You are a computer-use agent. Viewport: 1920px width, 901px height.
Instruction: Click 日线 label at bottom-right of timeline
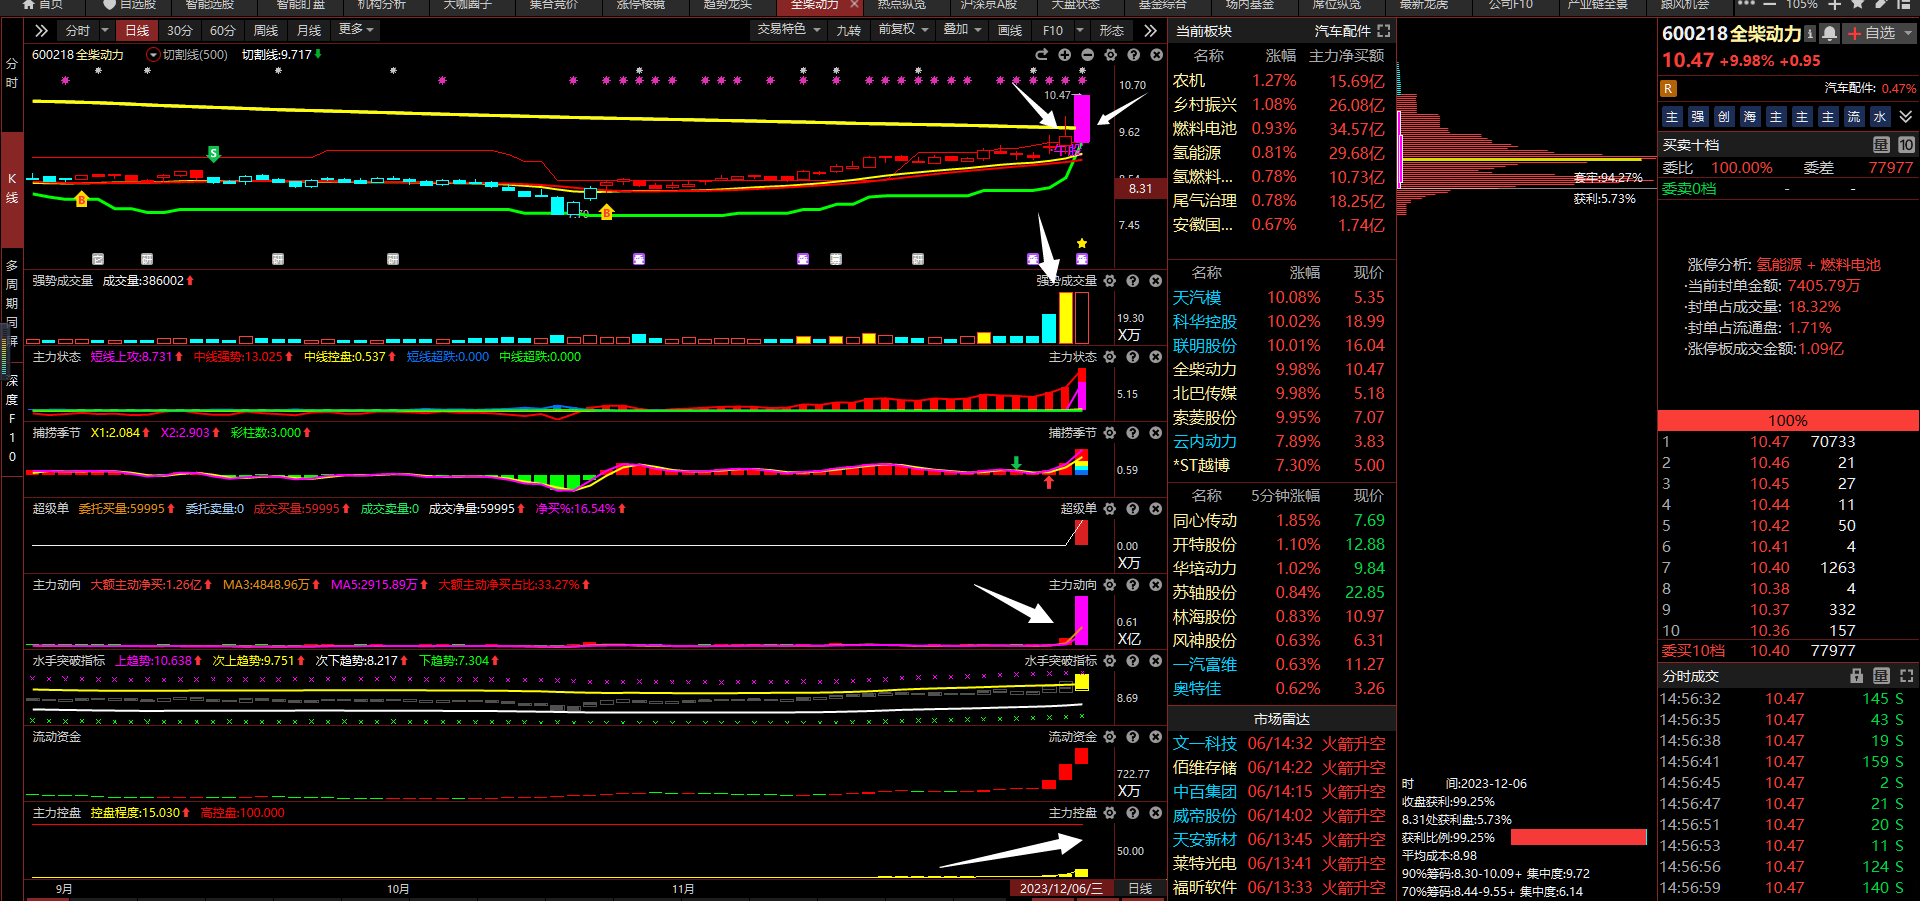(x=1140, y=888)
